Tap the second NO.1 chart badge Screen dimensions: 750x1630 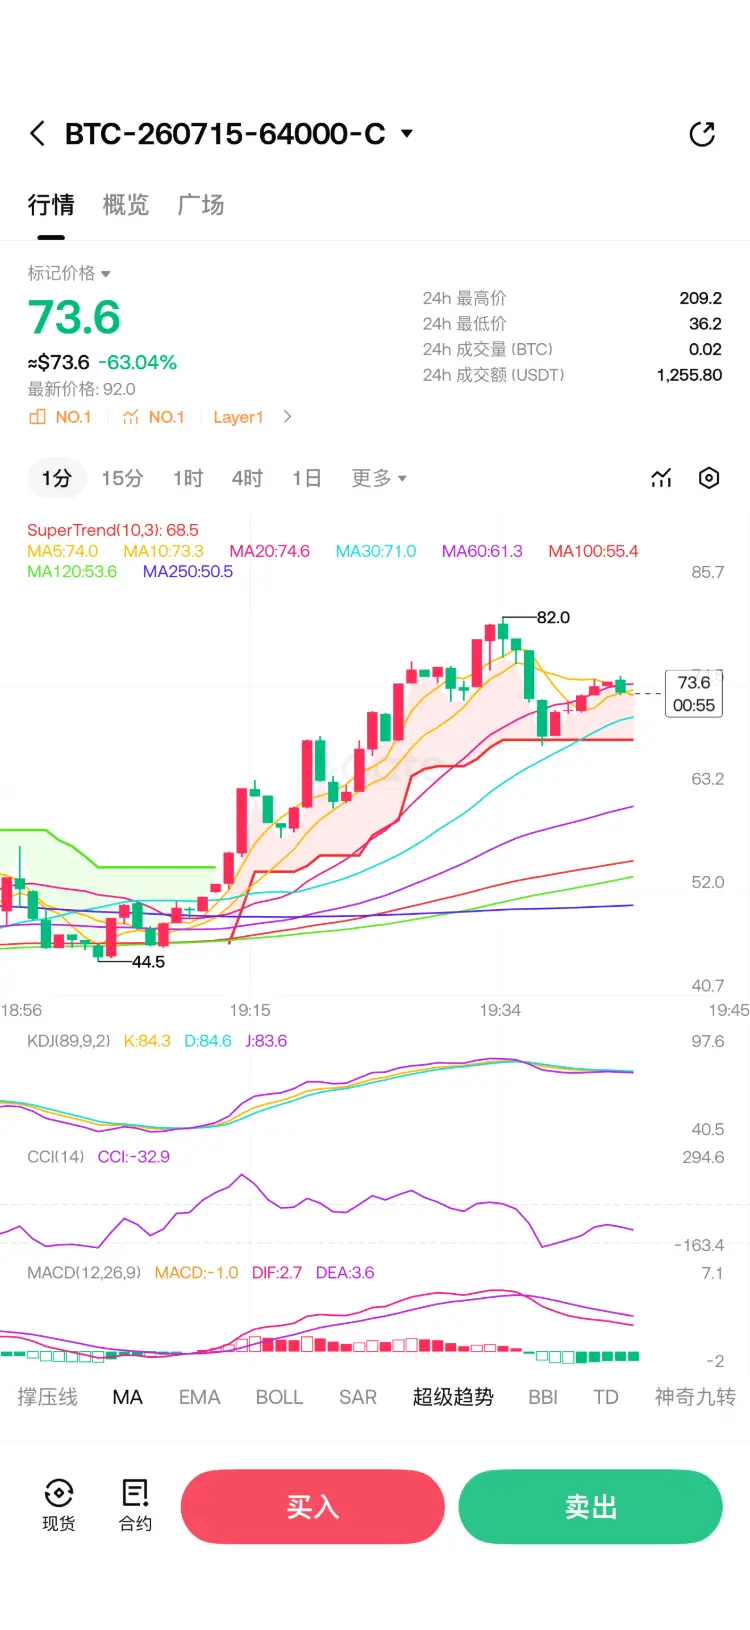click(153, 417)
